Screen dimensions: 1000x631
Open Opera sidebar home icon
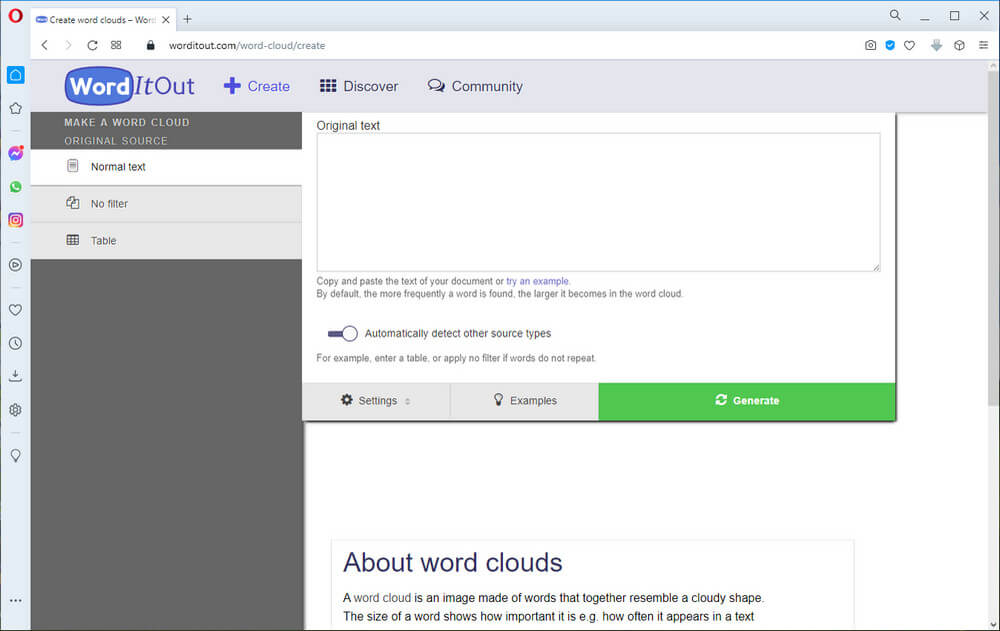(x=15, y=75)
